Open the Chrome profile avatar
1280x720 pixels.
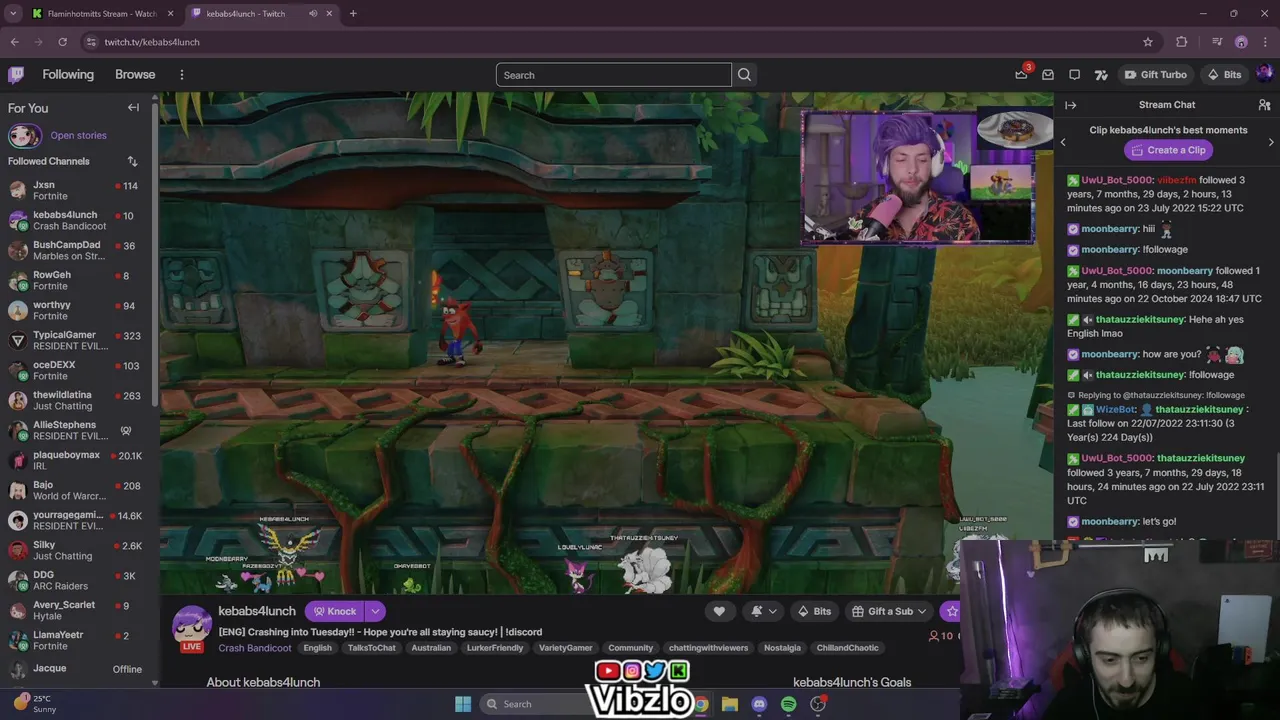1241,42
